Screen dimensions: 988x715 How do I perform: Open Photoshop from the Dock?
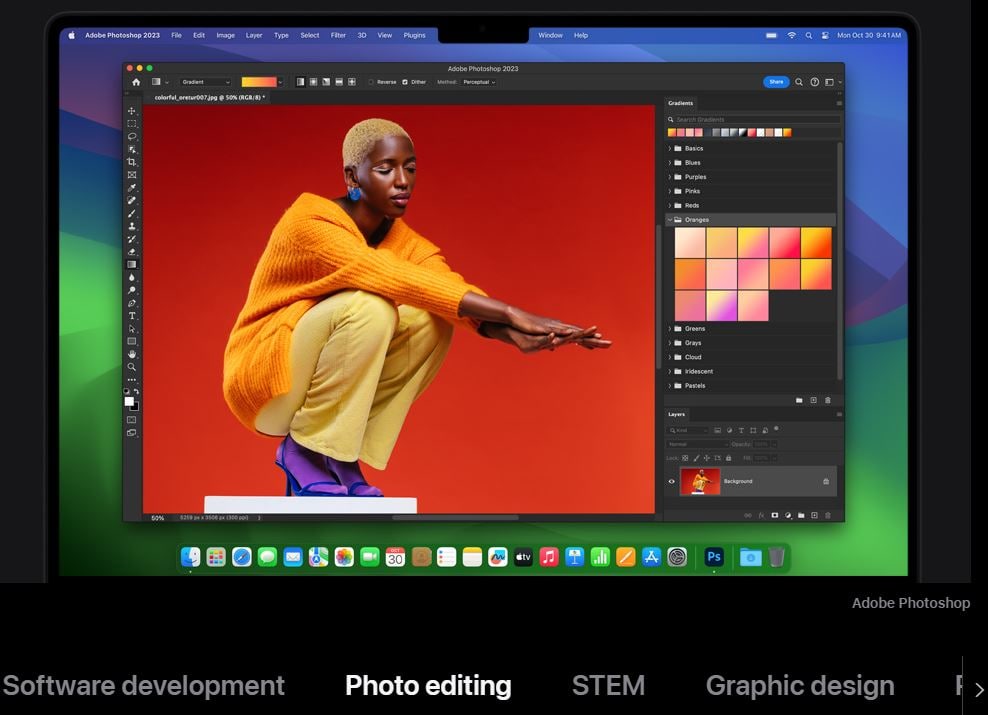pyautogui.click(x=713, y=557)
